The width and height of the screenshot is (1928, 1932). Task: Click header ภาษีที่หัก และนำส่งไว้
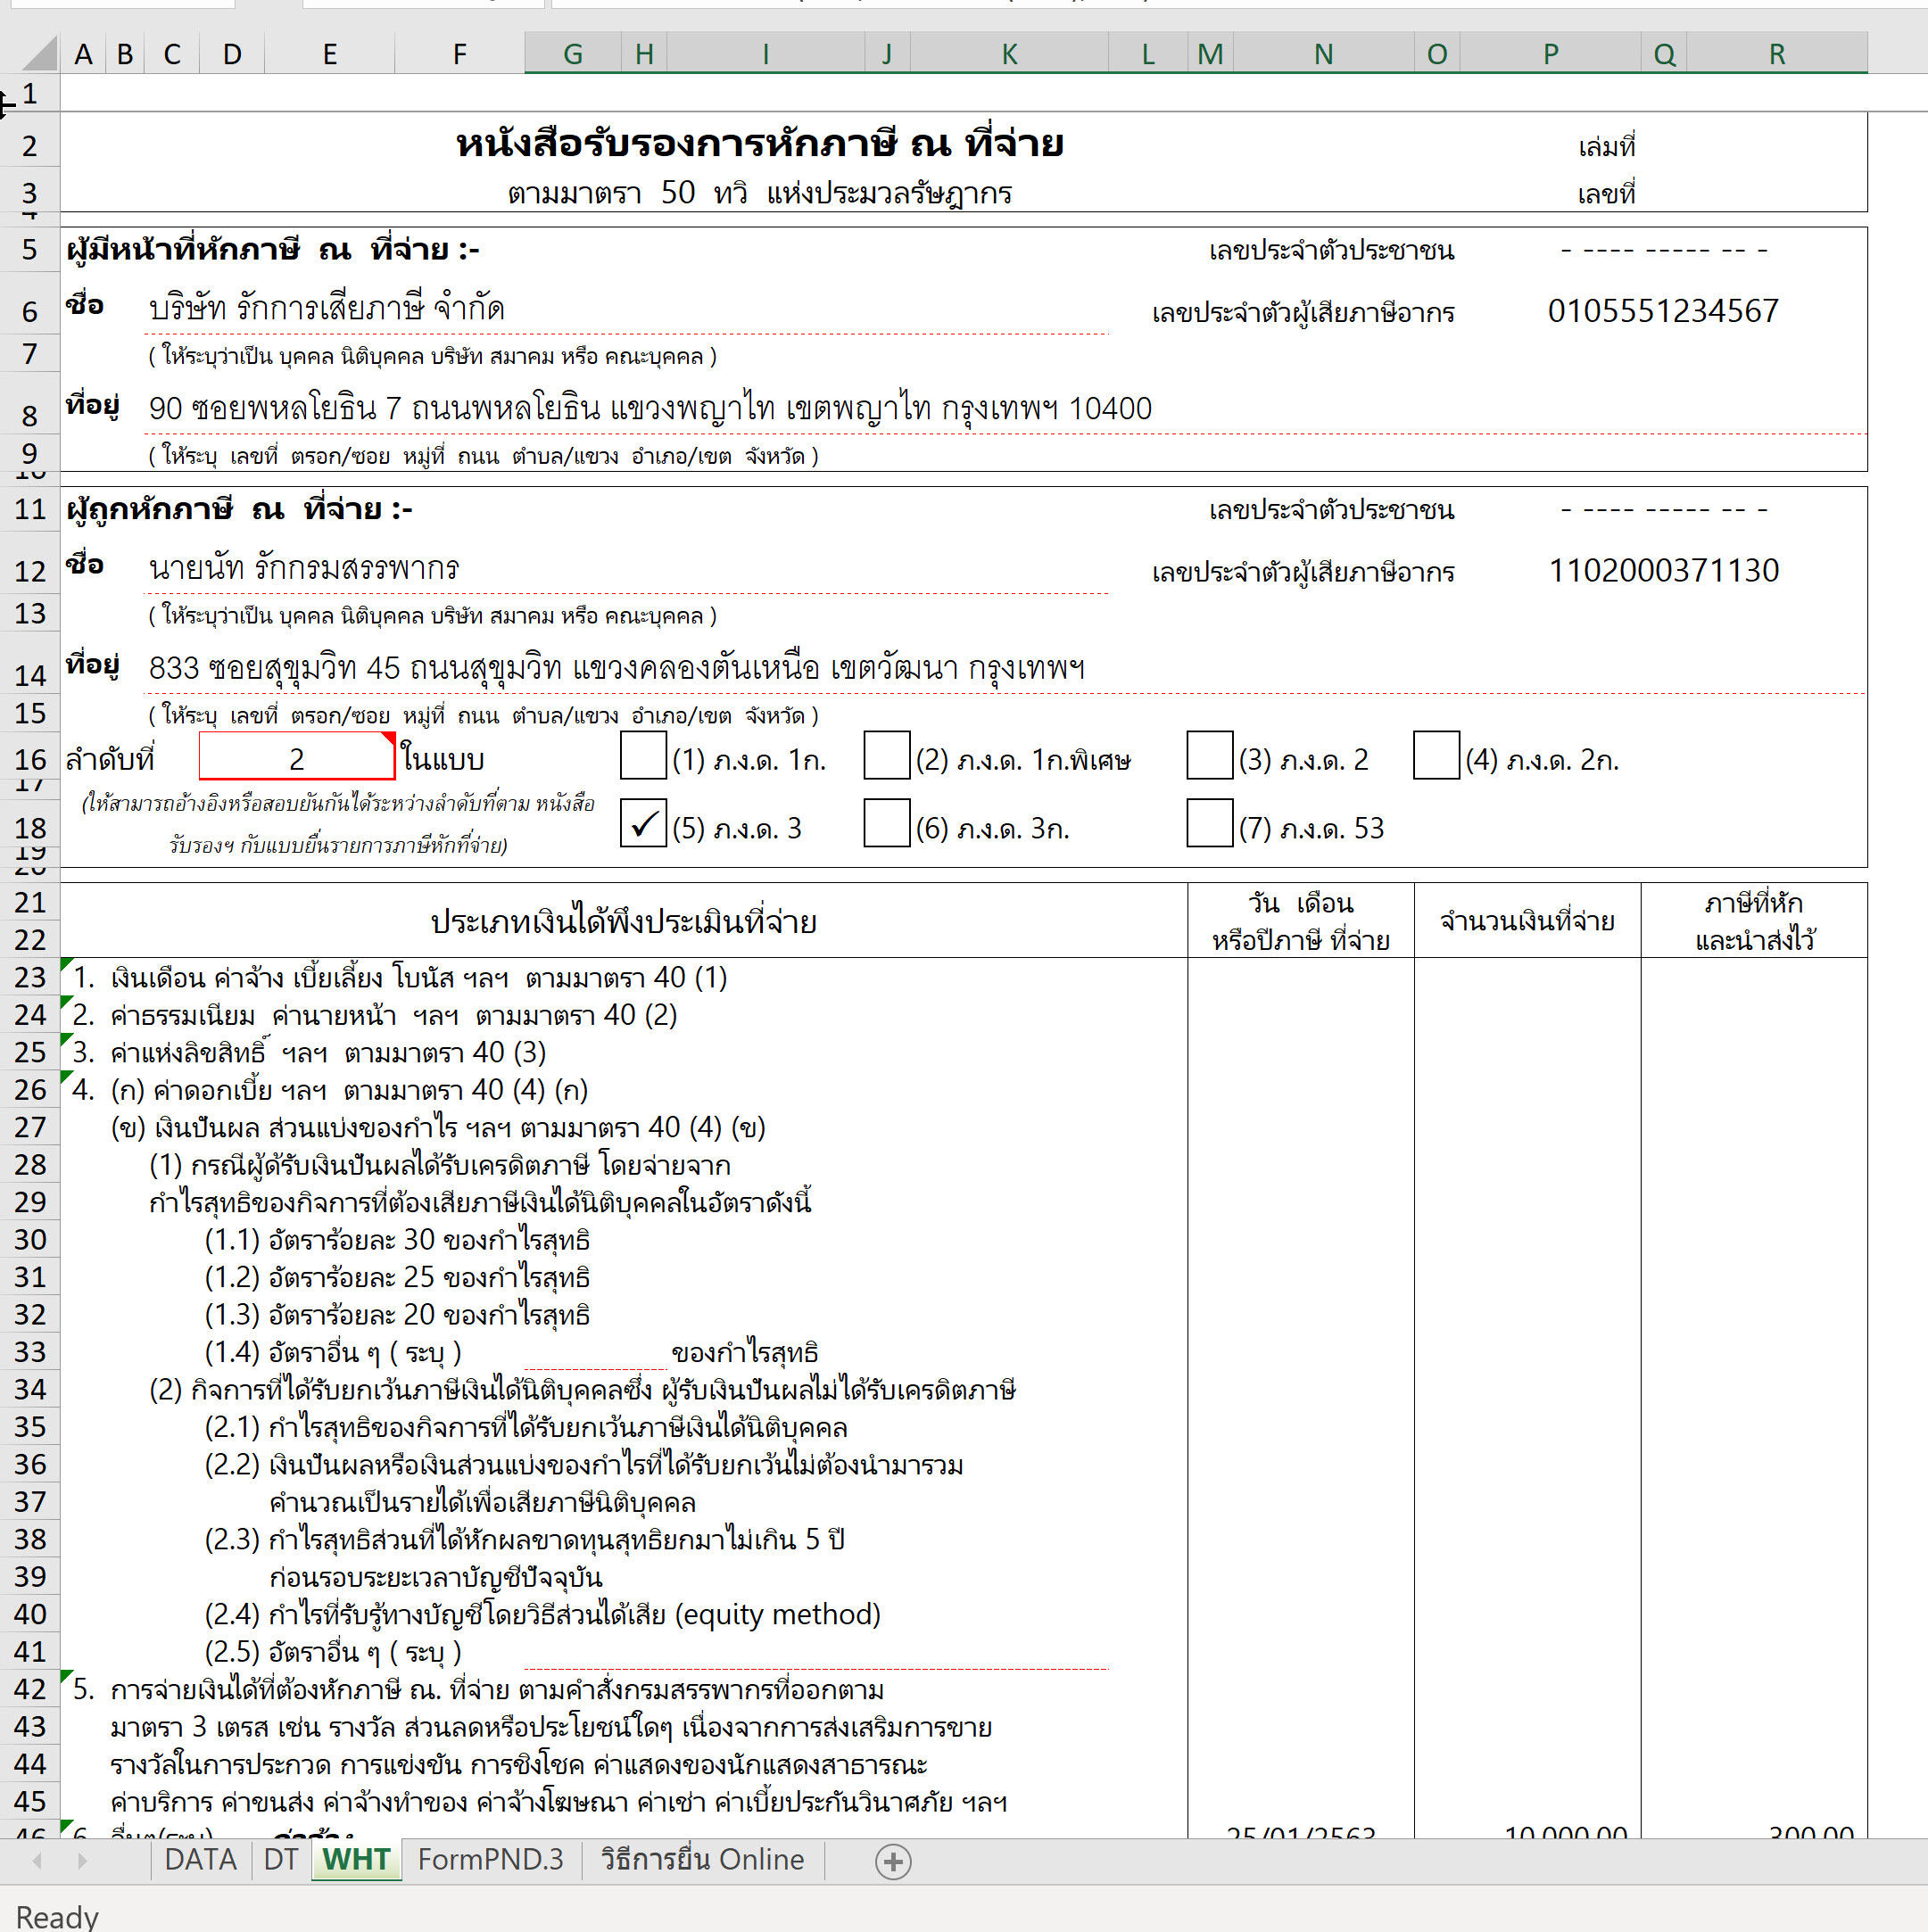pyautogui.click(x=1754, y=920)
